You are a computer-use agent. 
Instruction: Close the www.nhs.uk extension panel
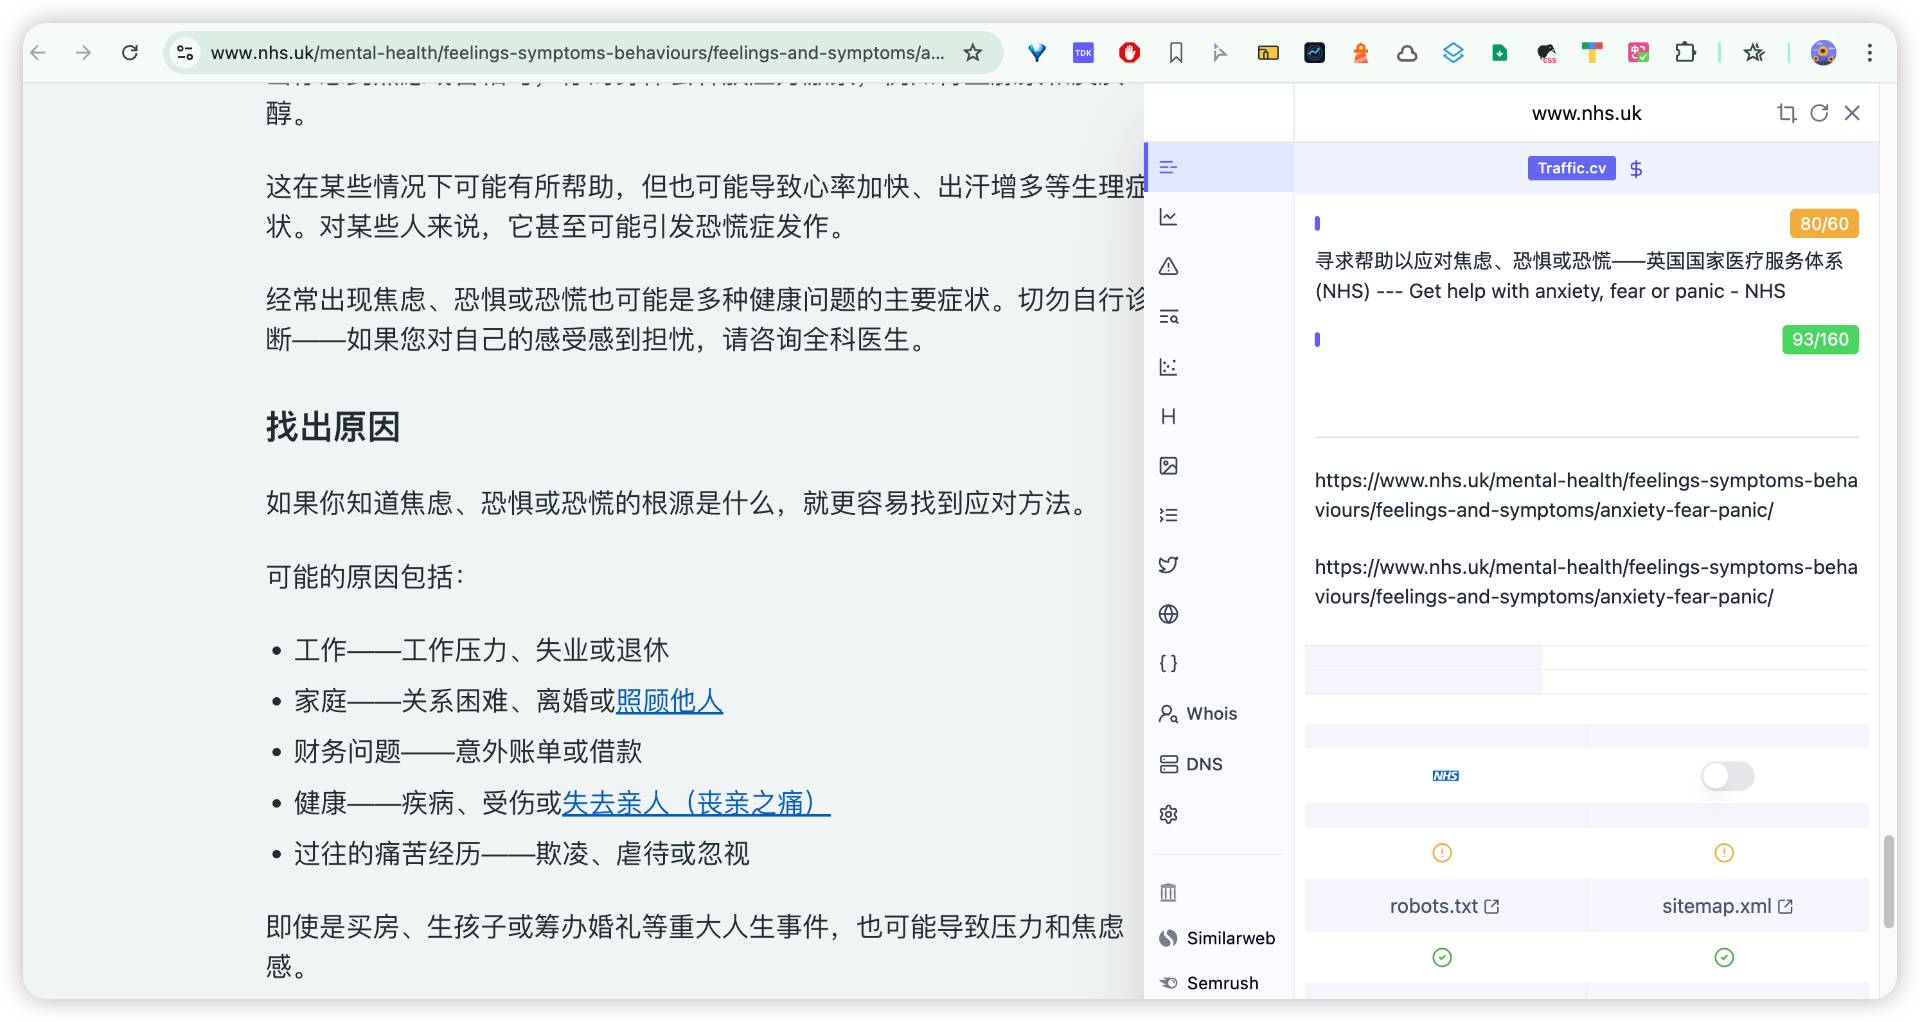[1852, 113]
